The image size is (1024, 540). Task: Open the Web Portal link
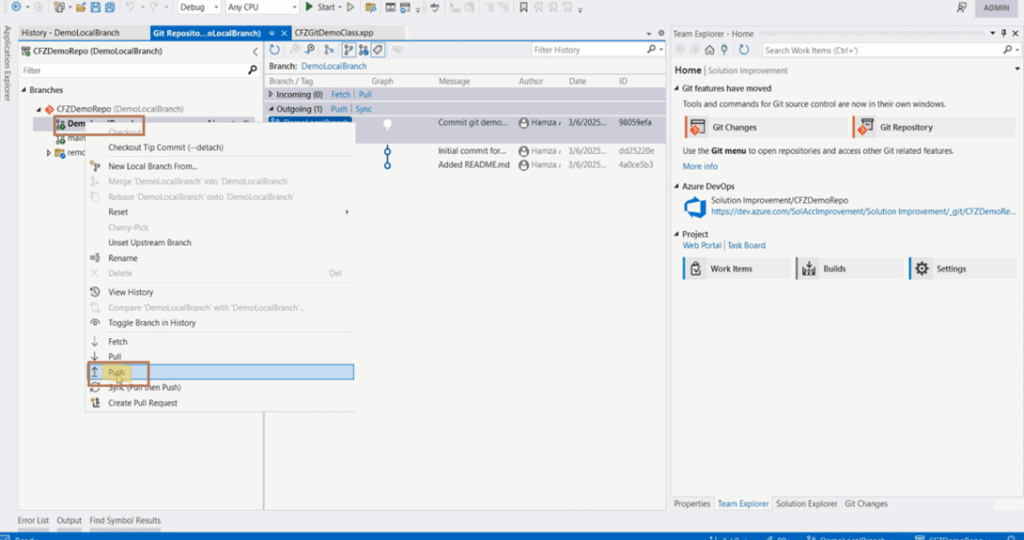(x=702, y=246)
